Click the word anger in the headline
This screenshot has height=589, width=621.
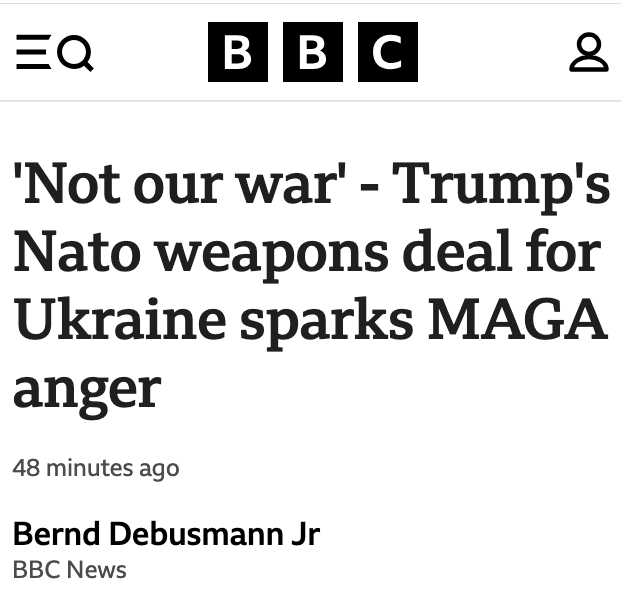(x=86, y=389)
